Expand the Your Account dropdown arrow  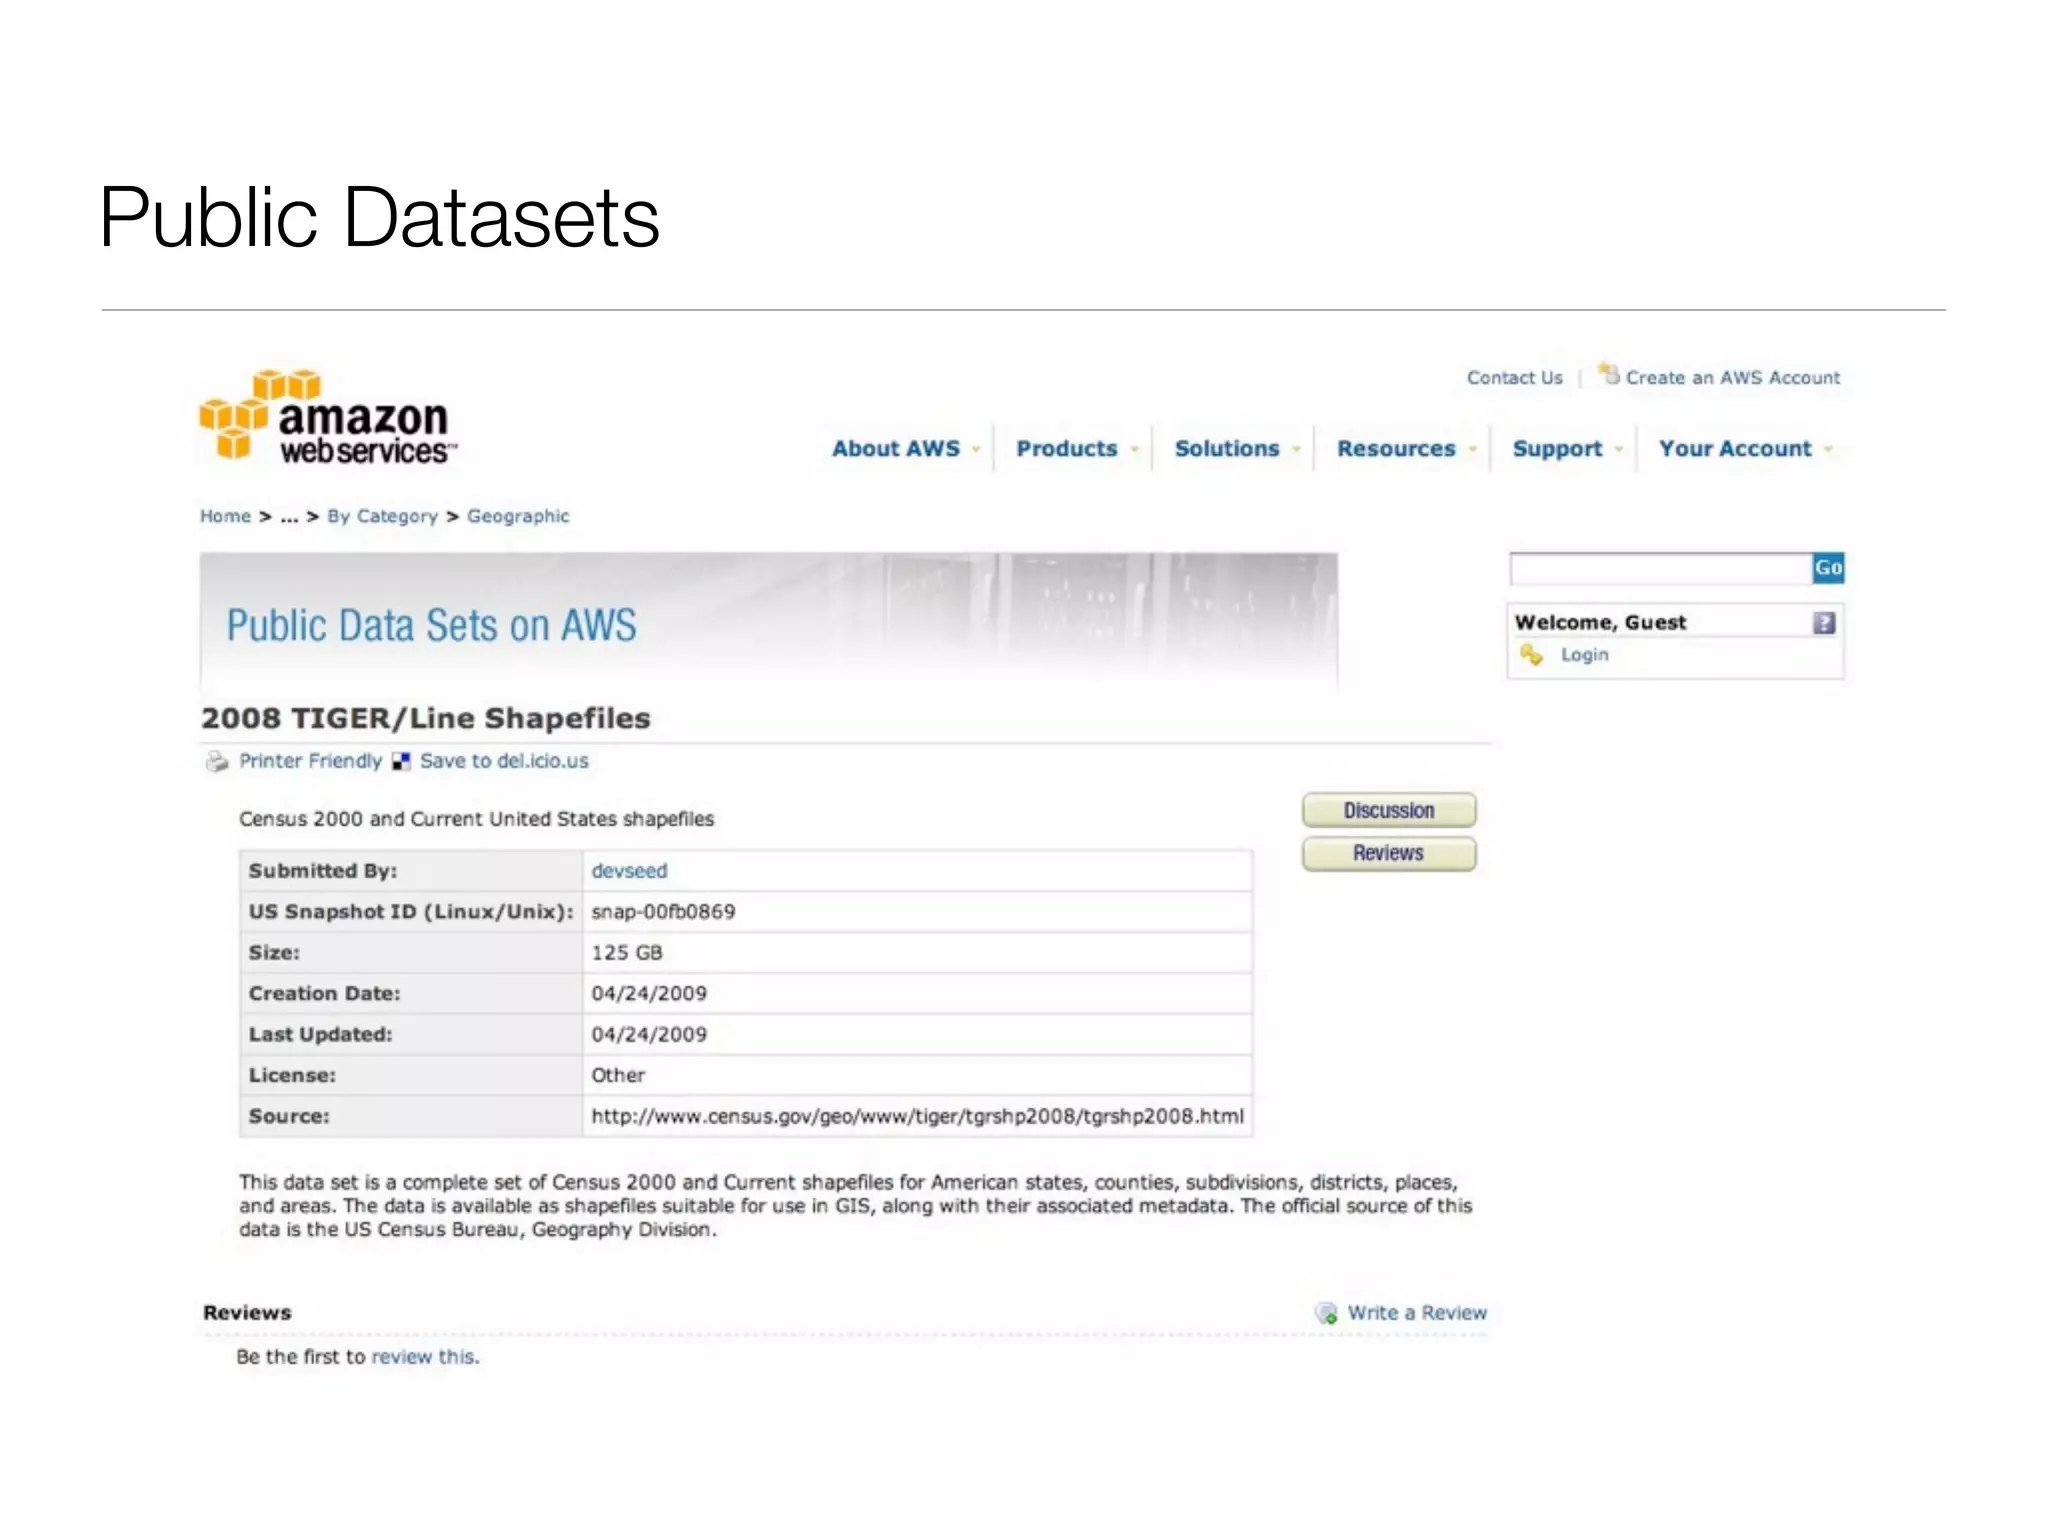pyautogui.click(x=1828, y=450)
